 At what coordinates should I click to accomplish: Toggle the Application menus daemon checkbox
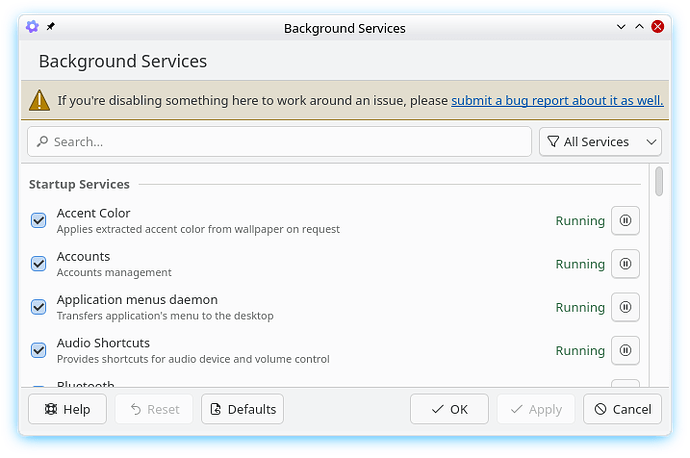coord(39,307)
